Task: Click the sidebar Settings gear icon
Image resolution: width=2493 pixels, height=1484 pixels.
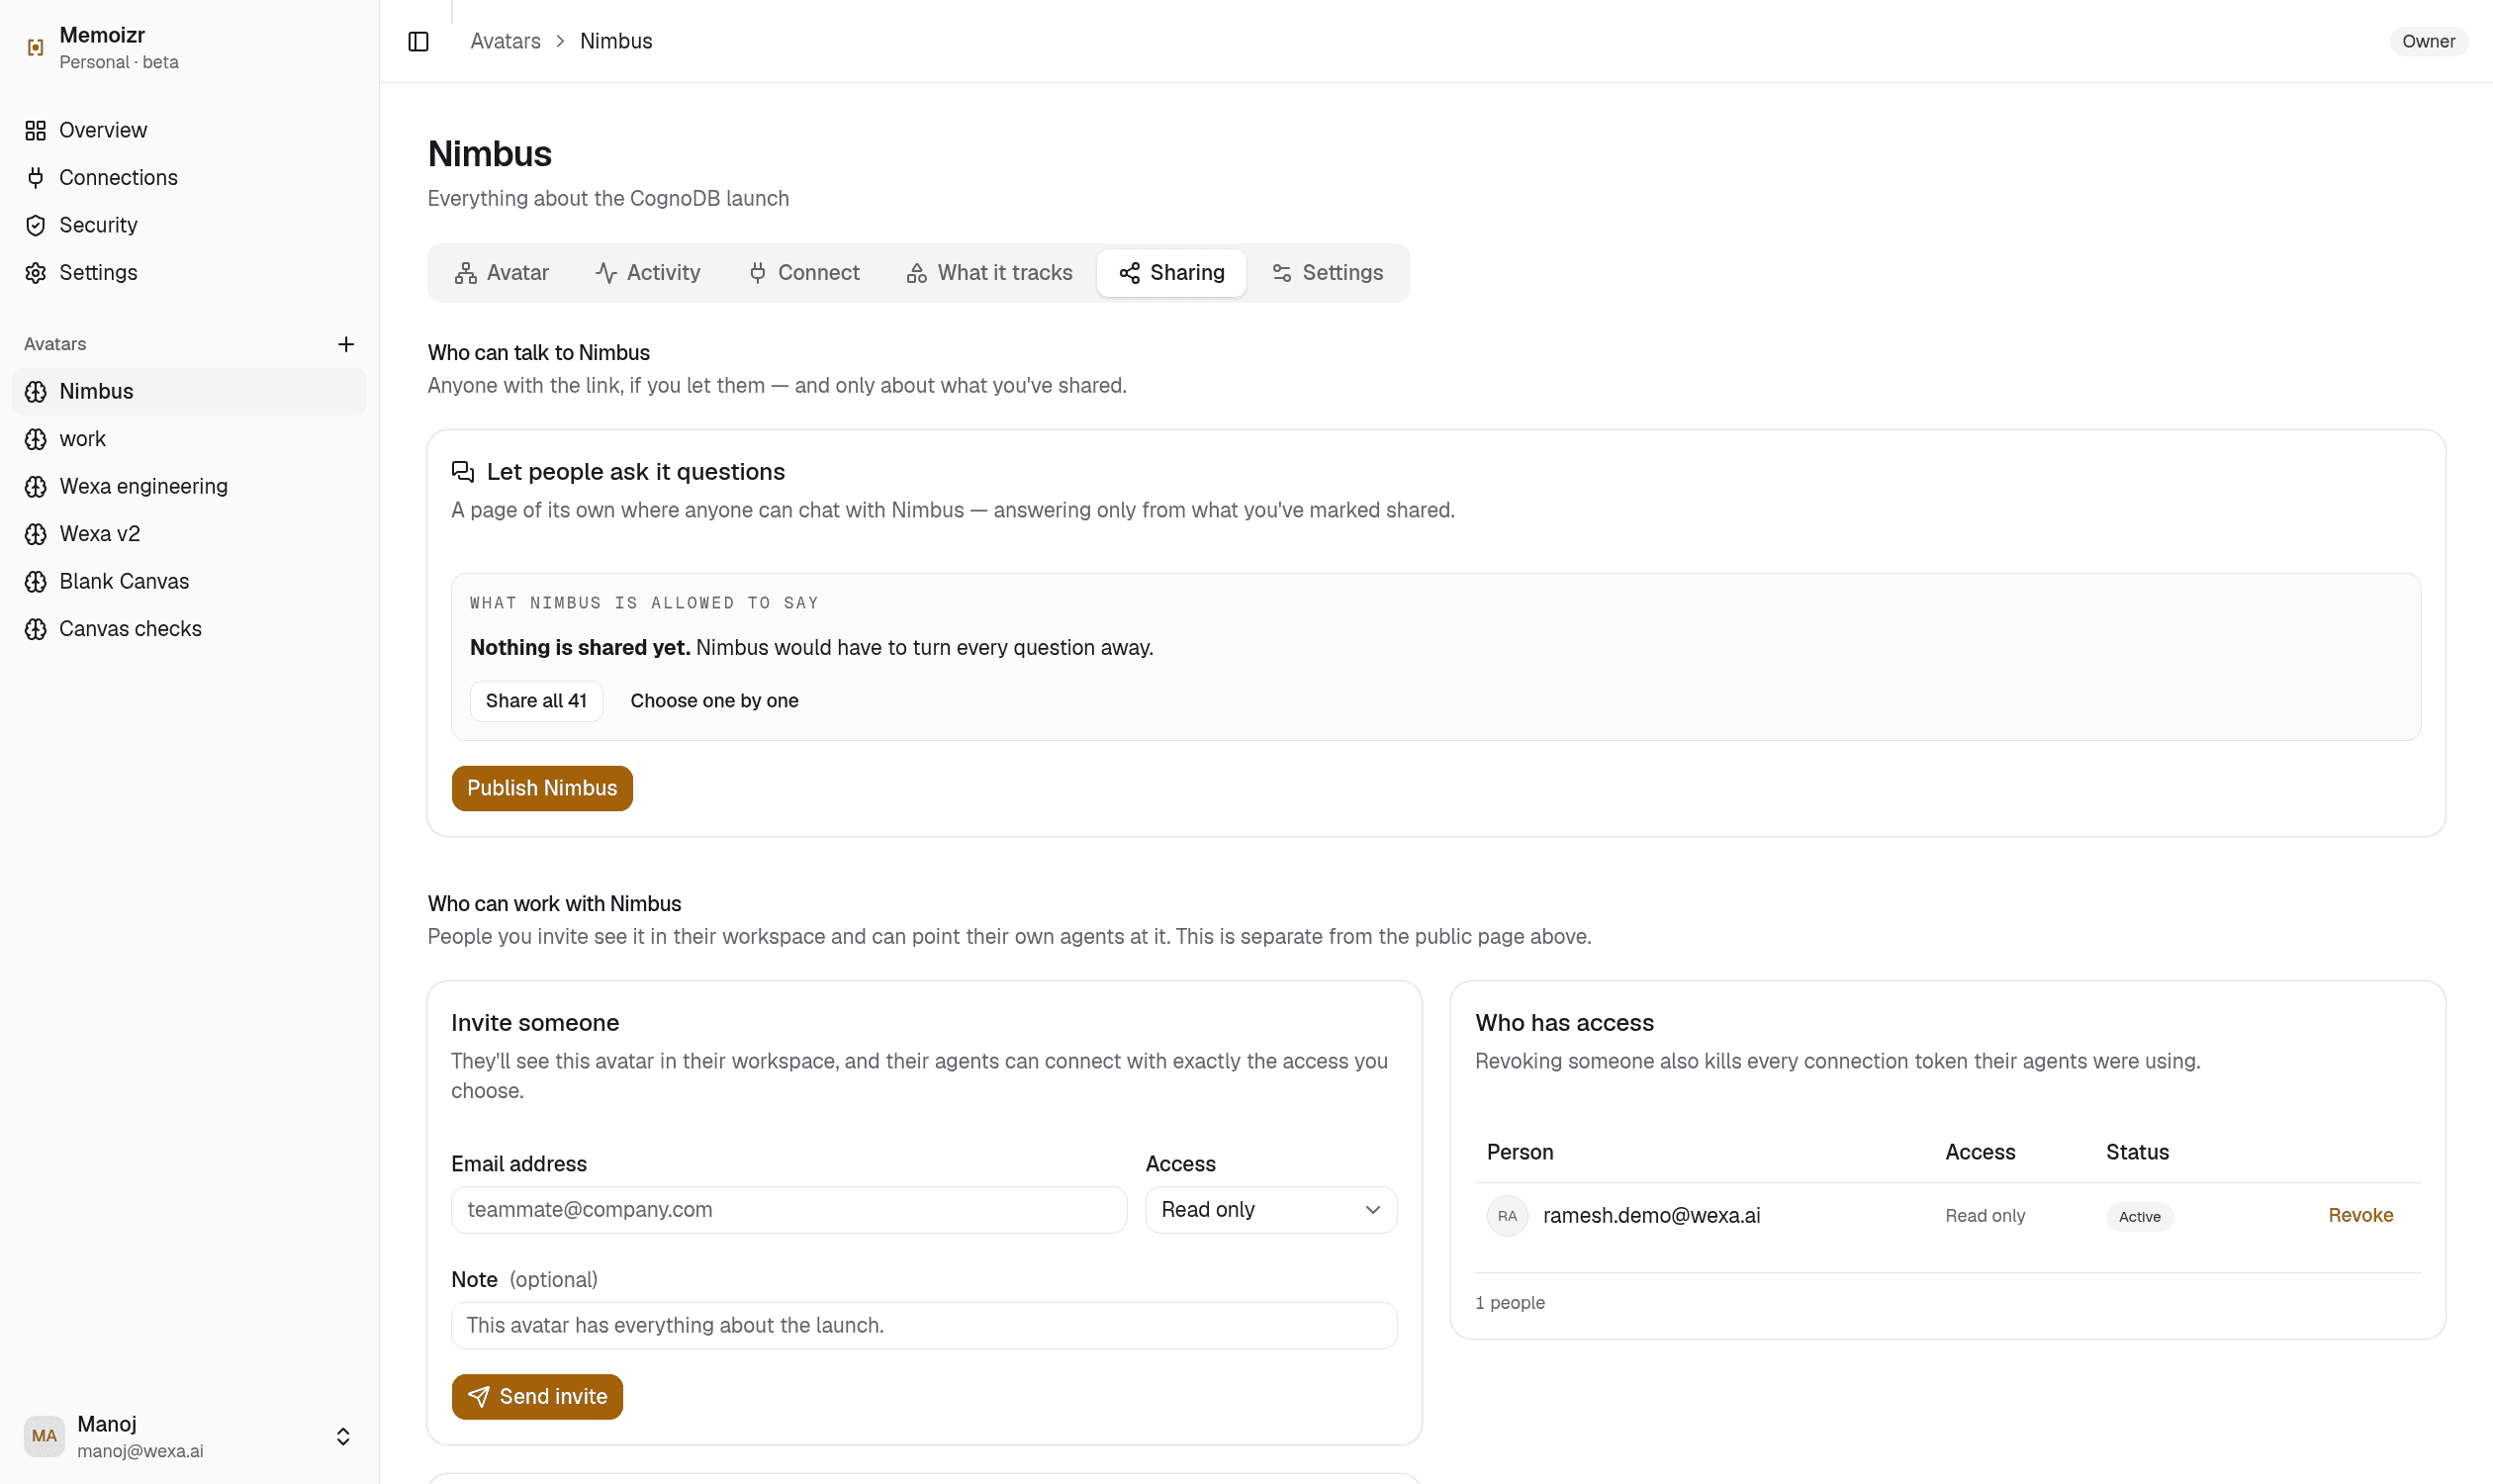Action: [x=36, y=272]
